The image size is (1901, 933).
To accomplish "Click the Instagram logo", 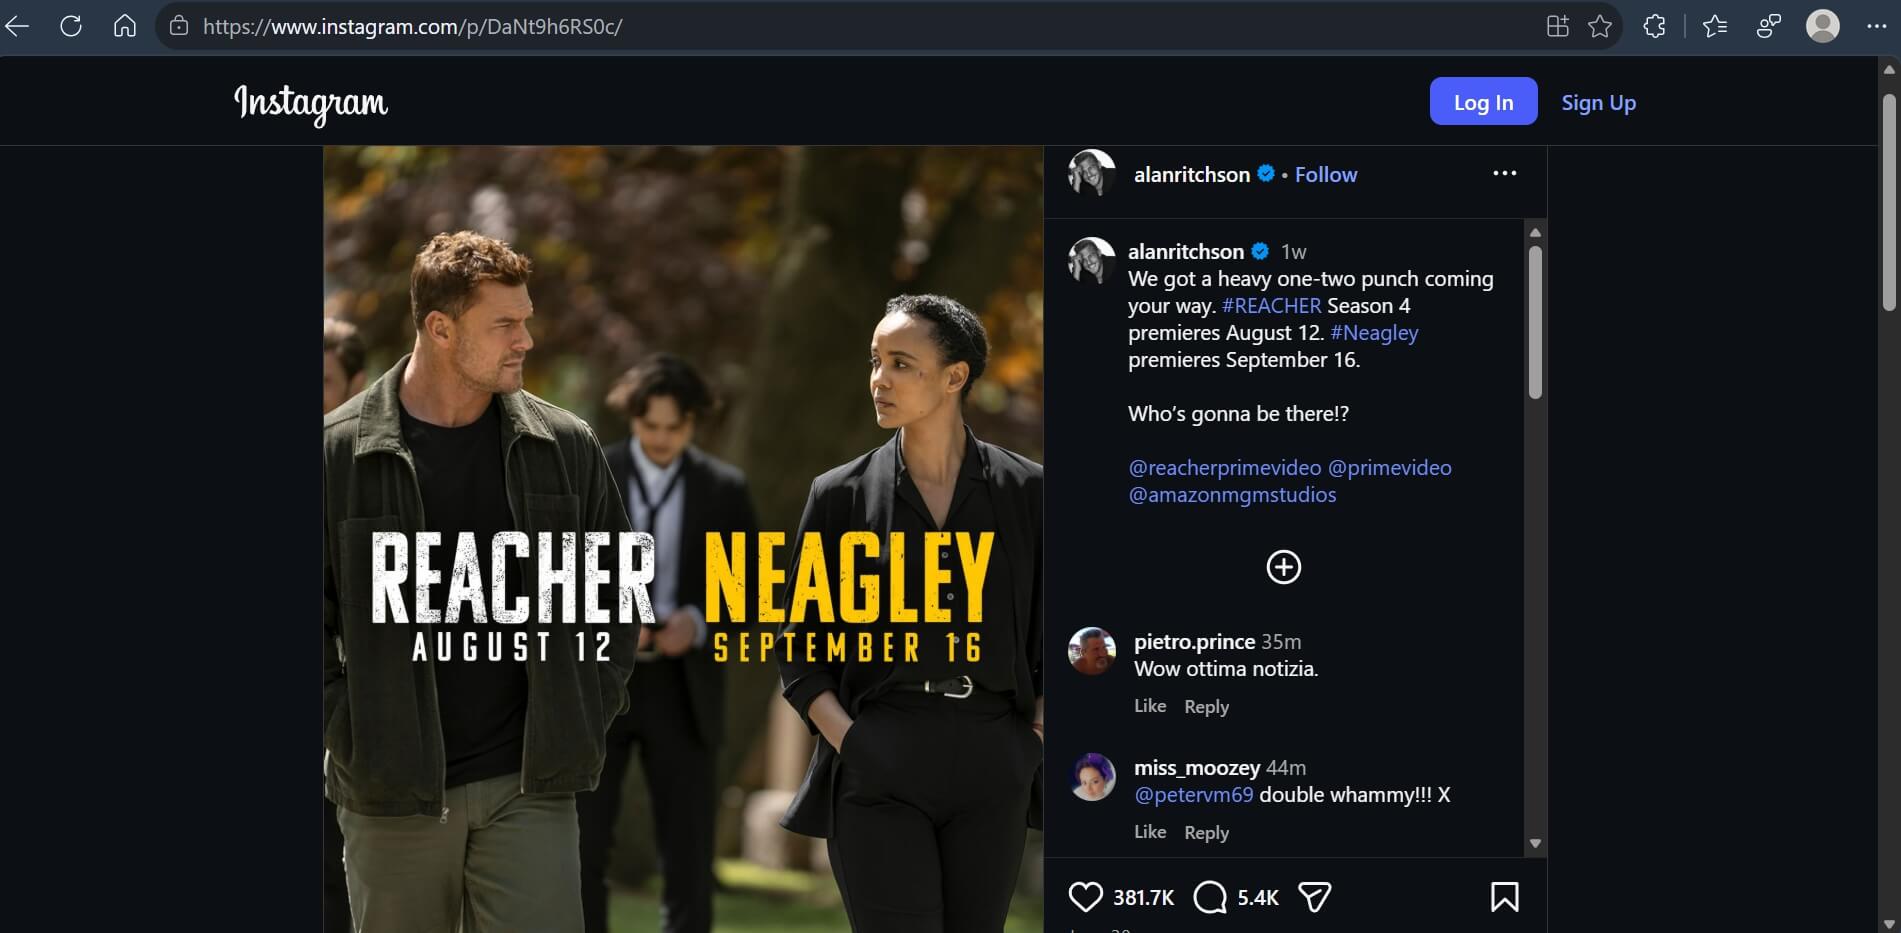I will pyautogui.click(x=310, y=103).
